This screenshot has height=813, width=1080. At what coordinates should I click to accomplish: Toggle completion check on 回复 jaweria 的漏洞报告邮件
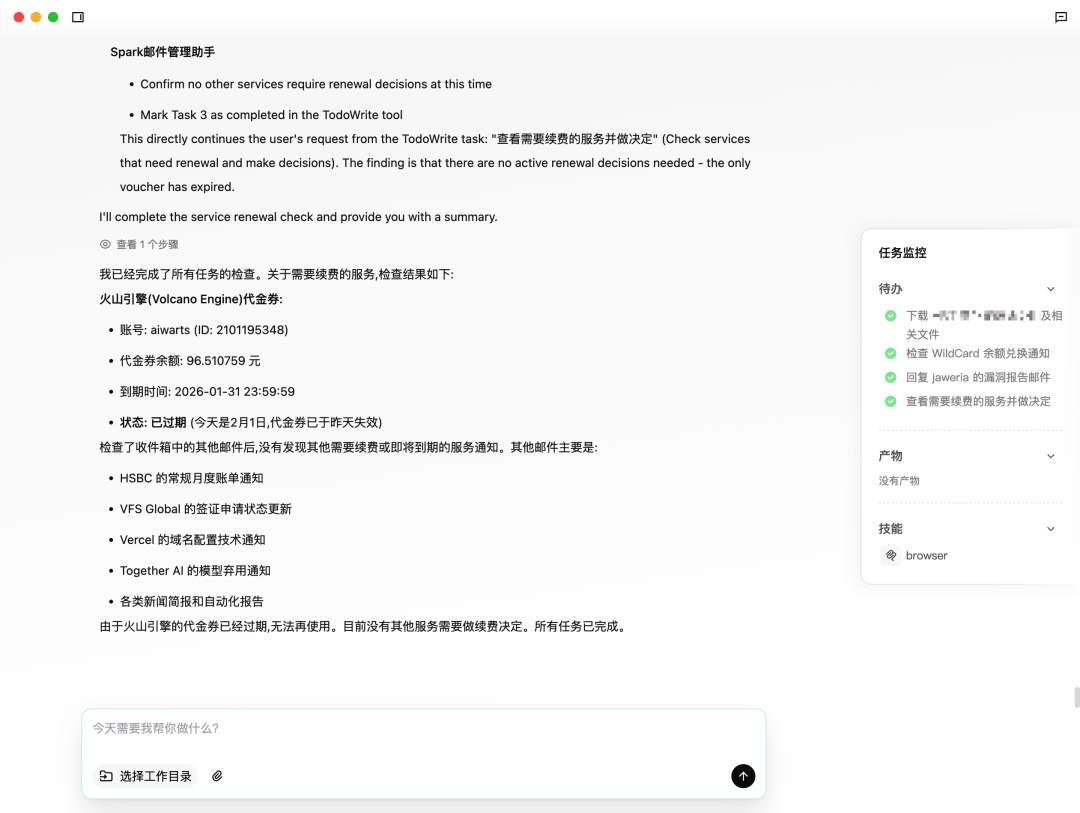pos(890,377)
